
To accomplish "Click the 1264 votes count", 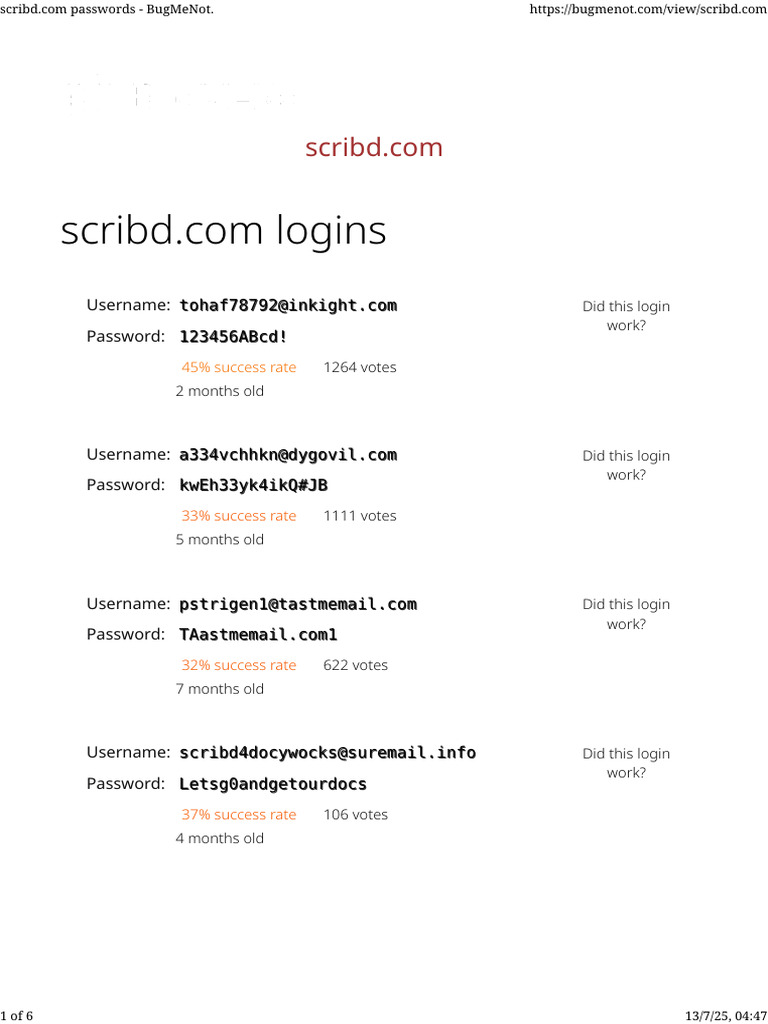I will click(359, 367).
